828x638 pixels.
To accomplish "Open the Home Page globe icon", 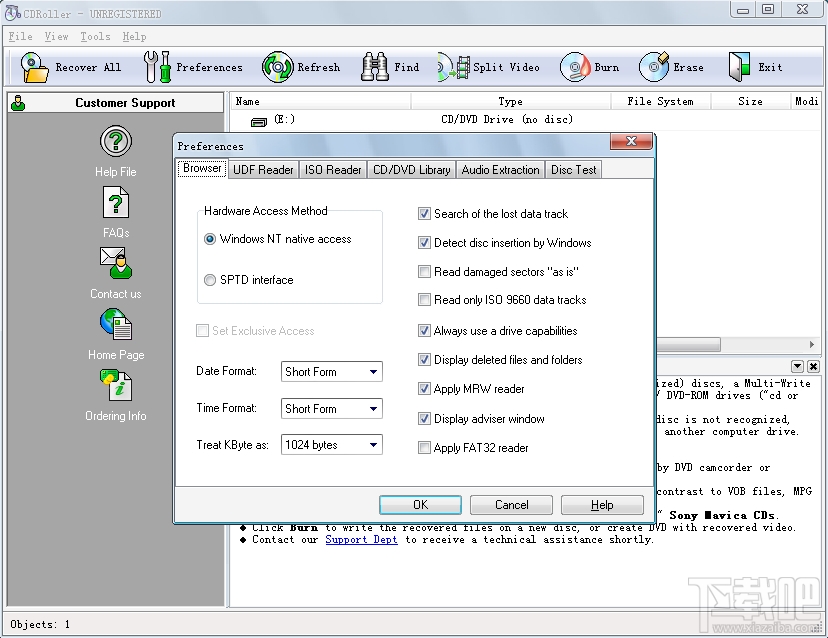I will coord(116,324).
